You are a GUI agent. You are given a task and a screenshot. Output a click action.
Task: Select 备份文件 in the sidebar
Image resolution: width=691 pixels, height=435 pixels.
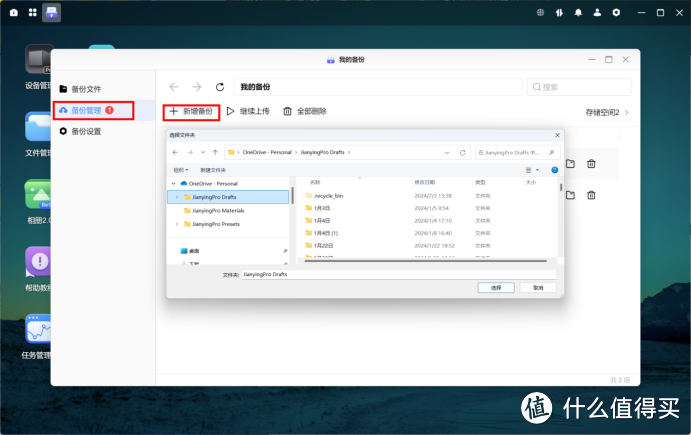coord(86,89)
